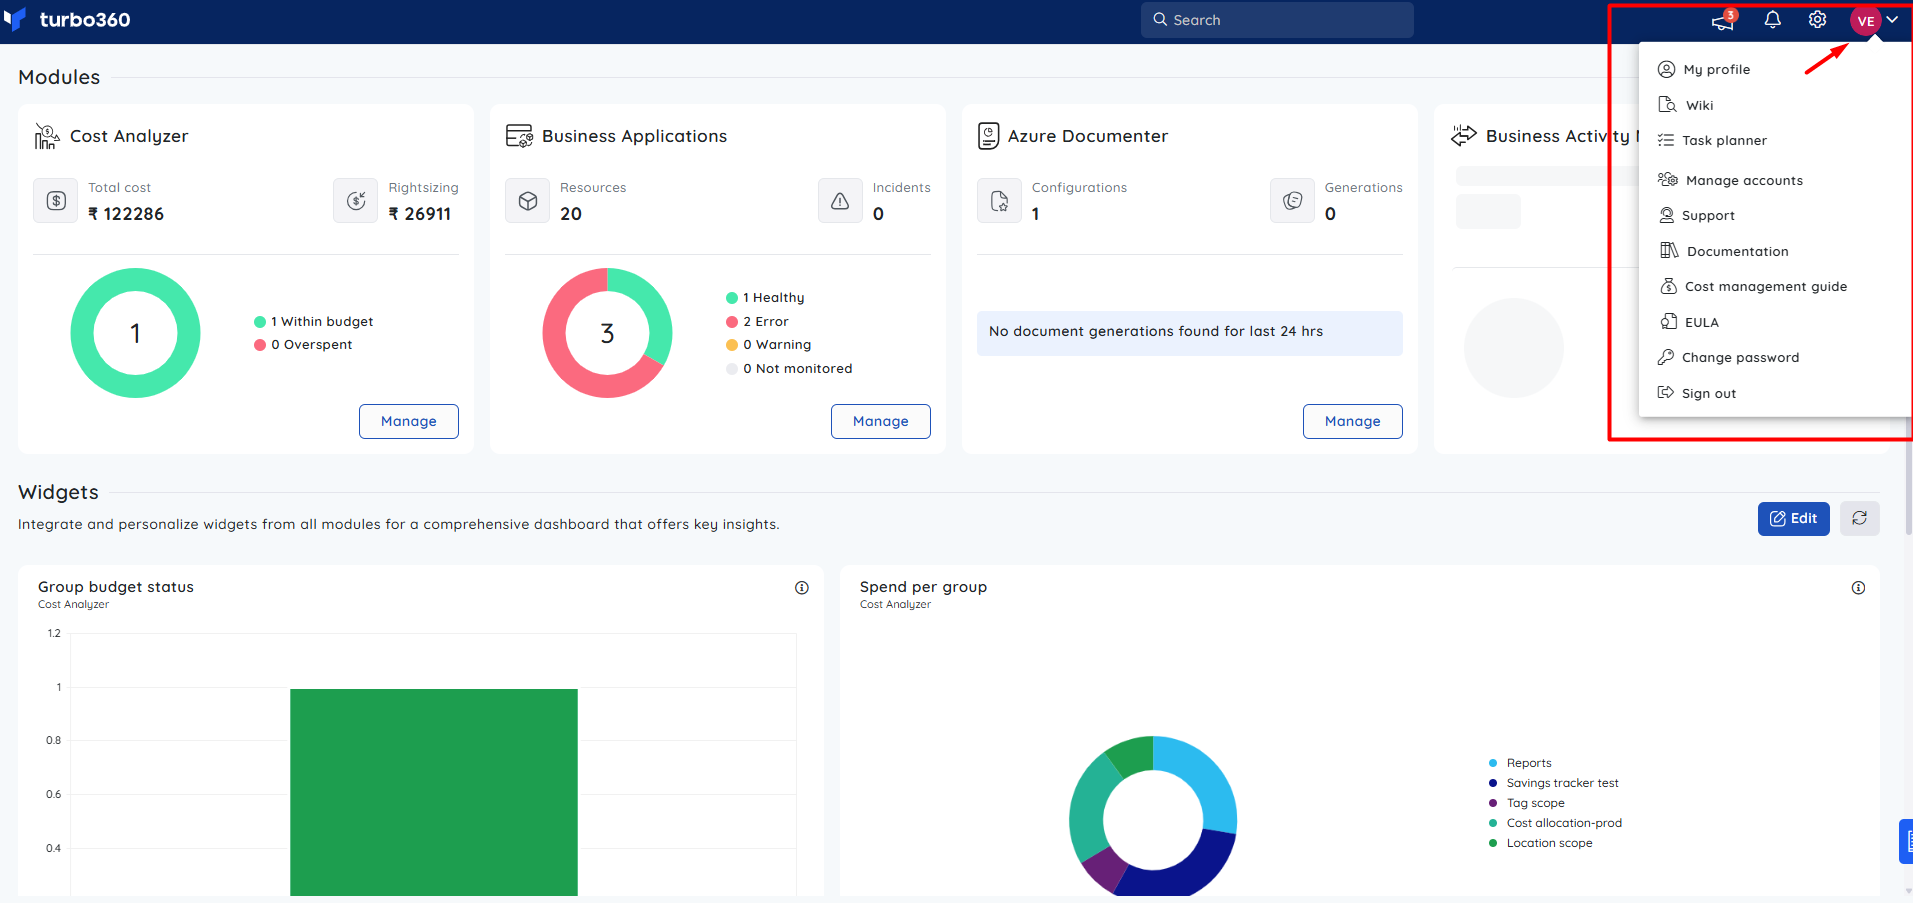The width and height of the screenshot is (1913, 903).
Task: Open the announcements megaphone icon
Action: [1722, 20]
